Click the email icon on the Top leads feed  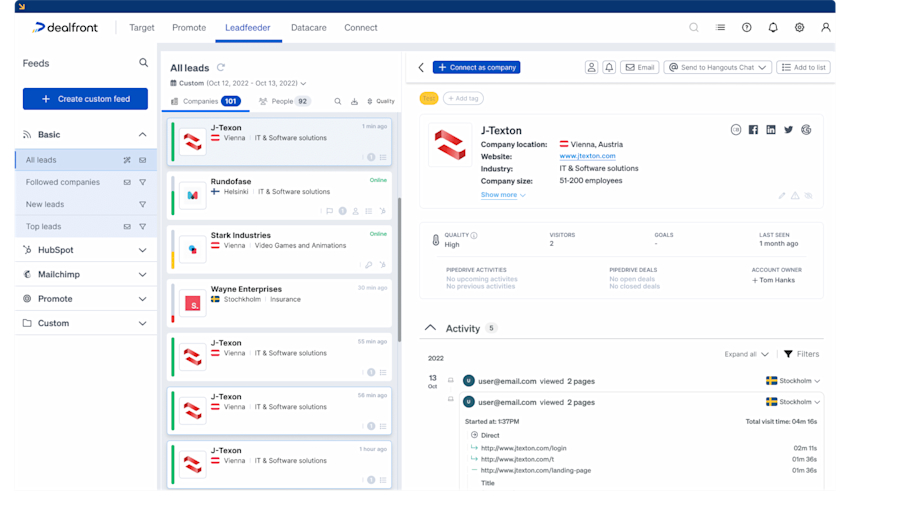click(x=127, y=227)
